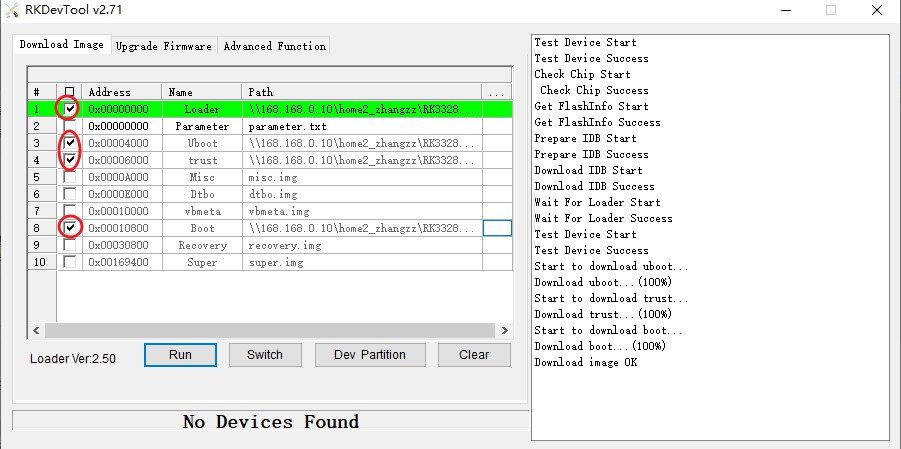Click the Address column header
Viewport: 901px width, 449px height.
pos(122,92)
